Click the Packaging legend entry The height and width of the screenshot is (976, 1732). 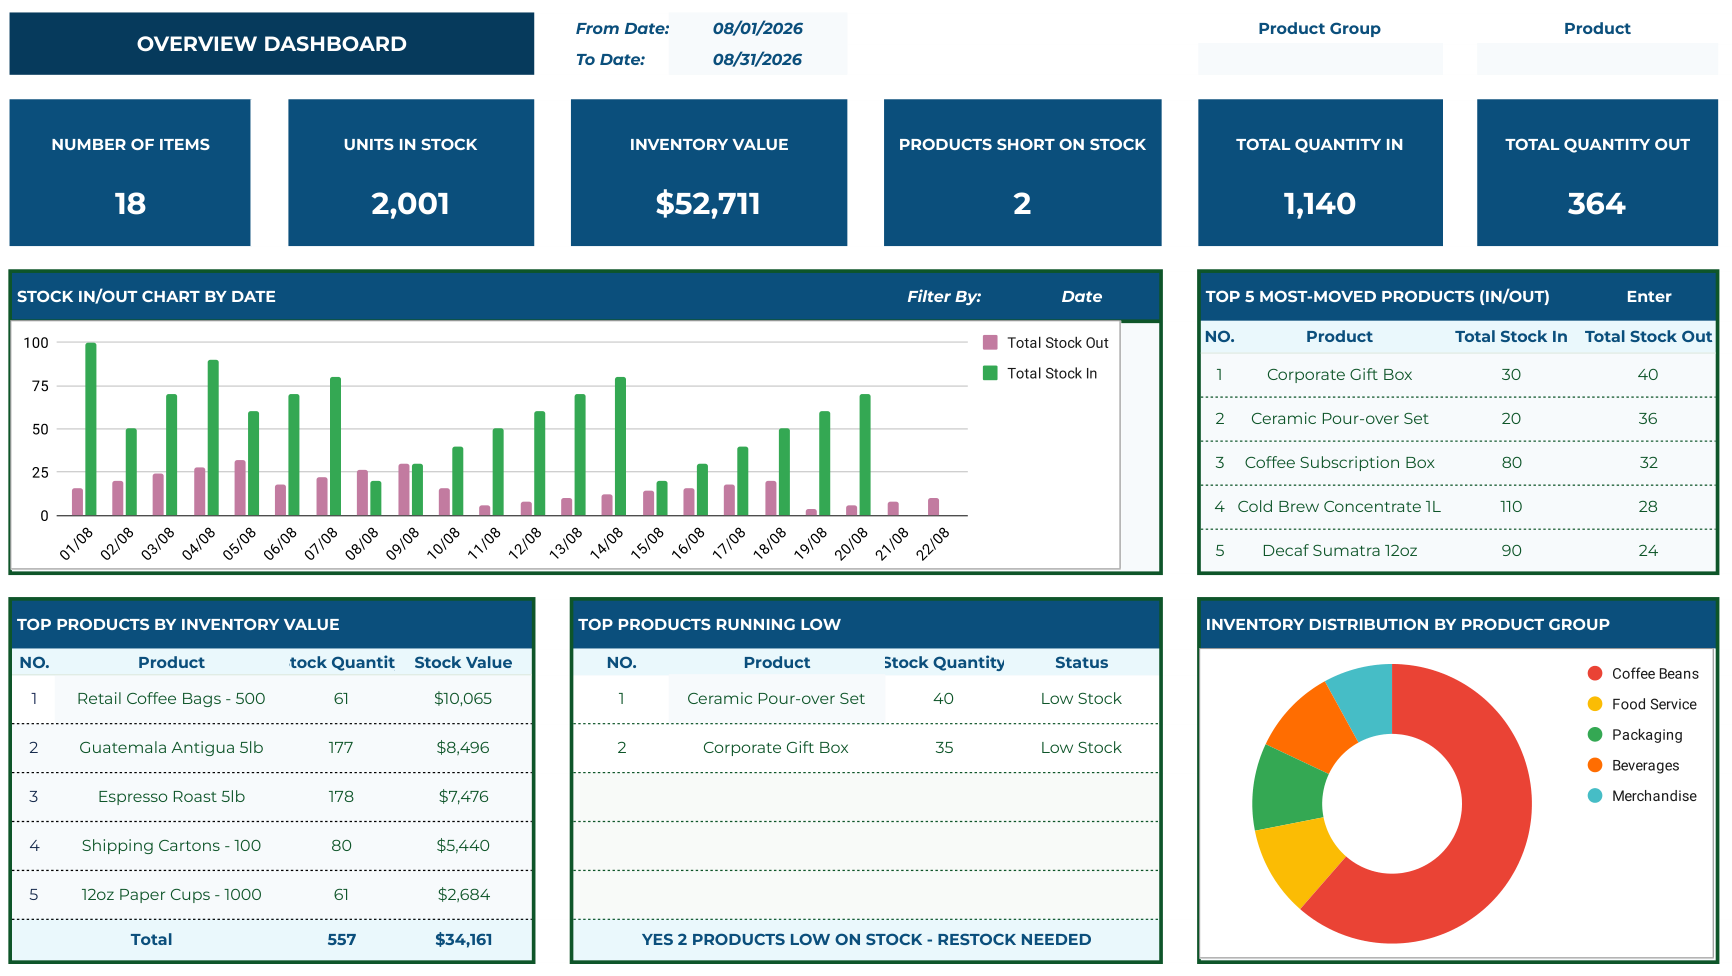point(1635,735)
